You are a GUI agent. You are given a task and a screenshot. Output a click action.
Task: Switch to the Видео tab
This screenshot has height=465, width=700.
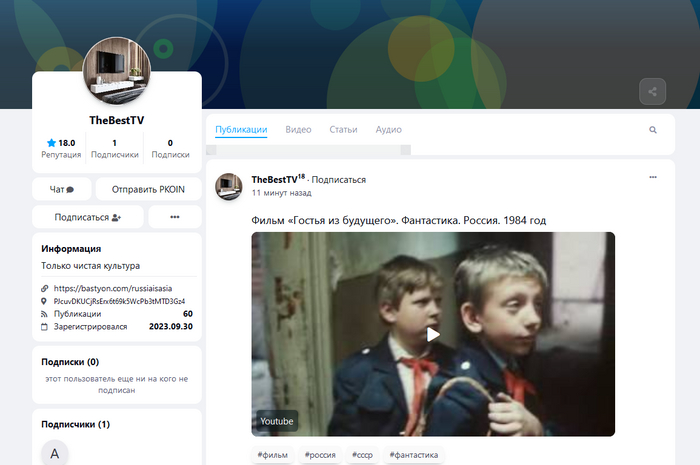pyautogui.click(x=298, y=129)
